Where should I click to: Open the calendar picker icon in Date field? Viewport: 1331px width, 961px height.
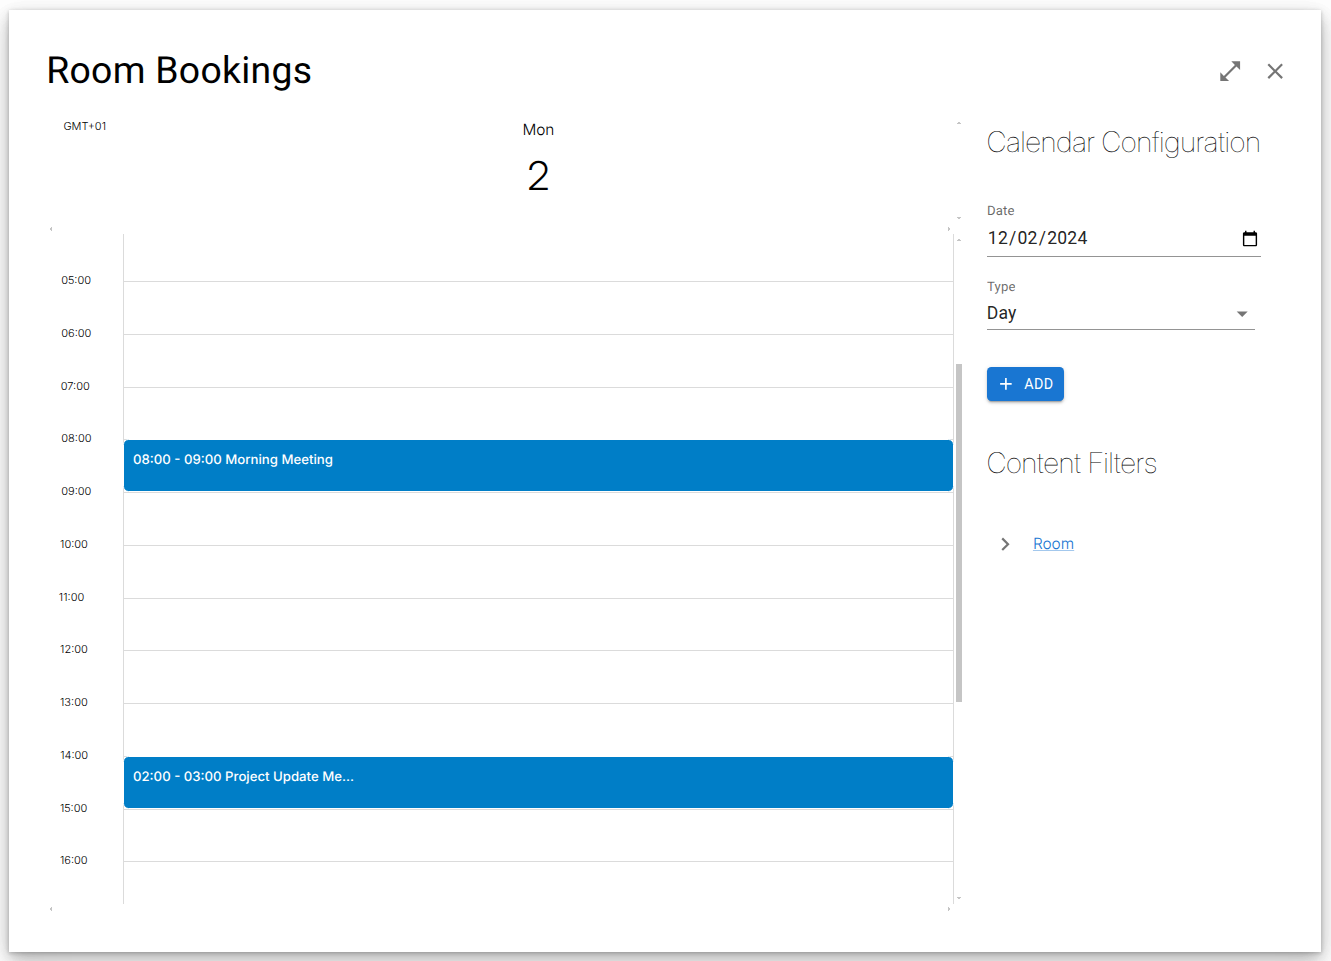1249,238
